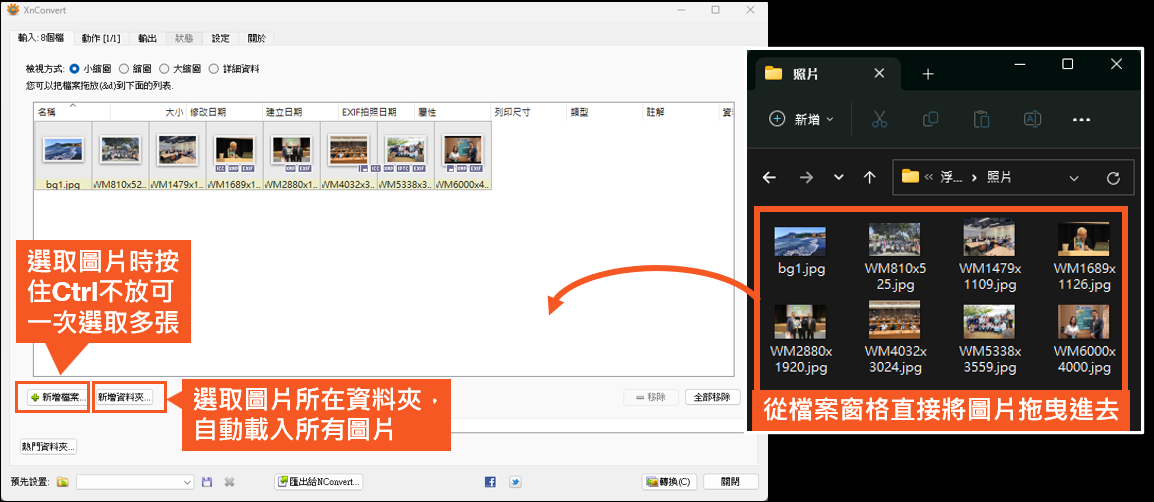This screenshot has height=502, width=1154.
Task: Sort list by 建立日期 column header
Action: coord(301,112)
